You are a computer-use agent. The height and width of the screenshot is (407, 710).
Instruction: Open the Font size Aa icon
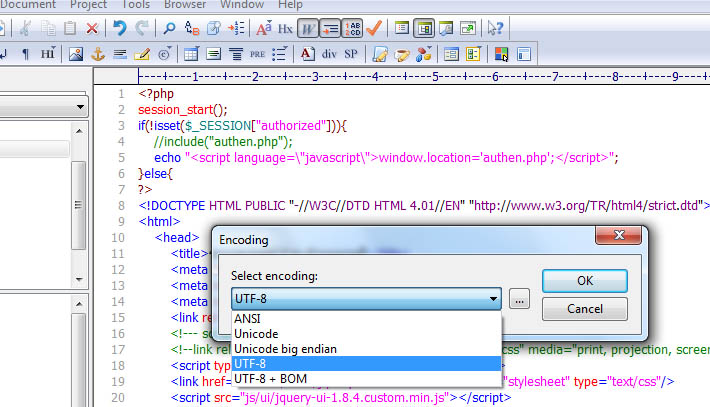(264, 29)
